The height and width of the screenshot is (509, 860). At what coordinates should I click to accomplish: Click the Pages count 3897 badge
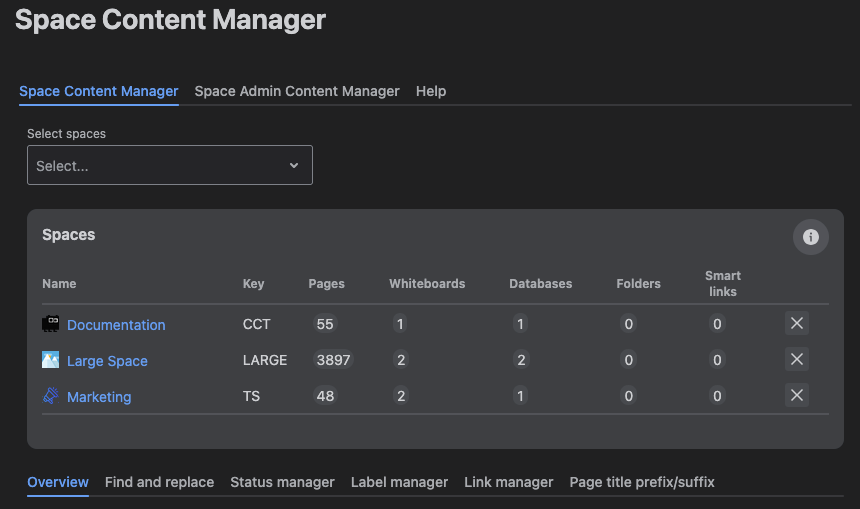(333, 360)
